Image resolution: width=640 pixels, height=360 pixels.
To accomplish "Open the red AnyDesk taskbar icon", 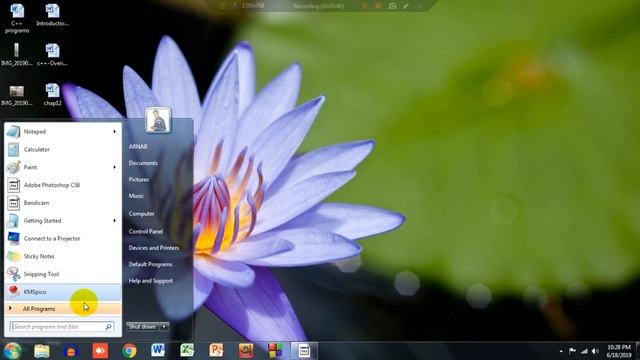I will click(100, 351).
